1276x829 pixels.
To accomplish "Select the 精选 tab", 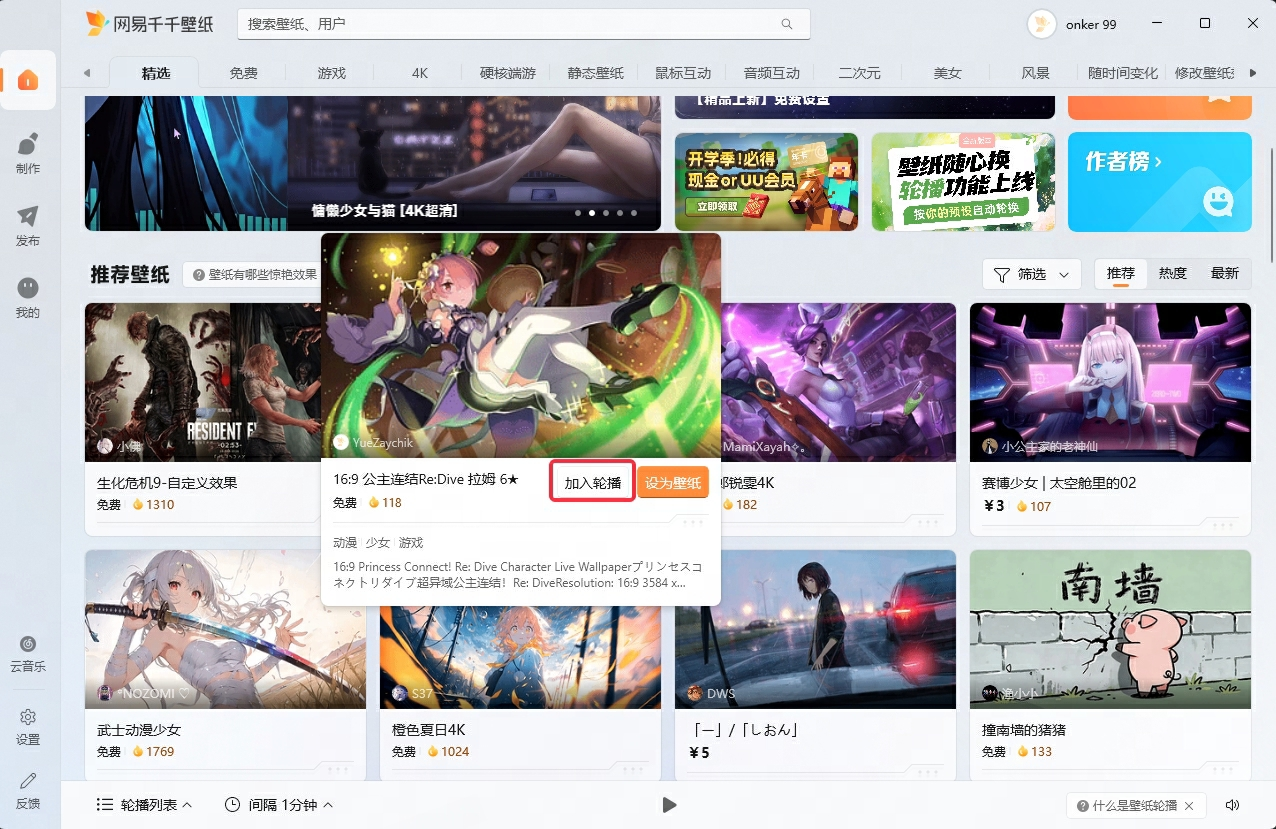I will tap(155, 73).
